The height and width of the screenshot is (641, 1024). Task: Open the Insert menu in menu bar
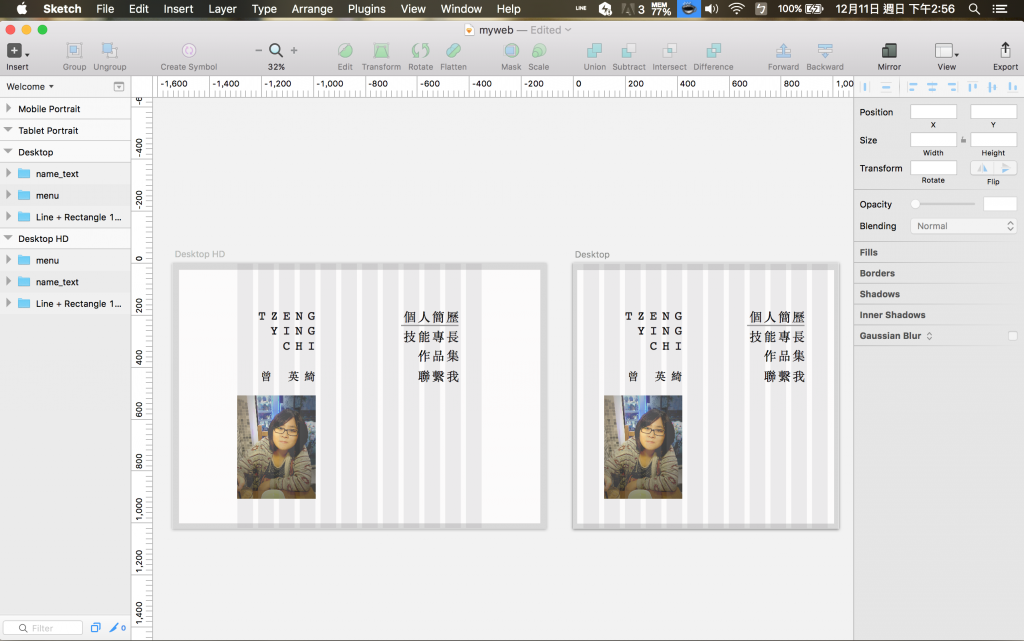click(178, 9)
